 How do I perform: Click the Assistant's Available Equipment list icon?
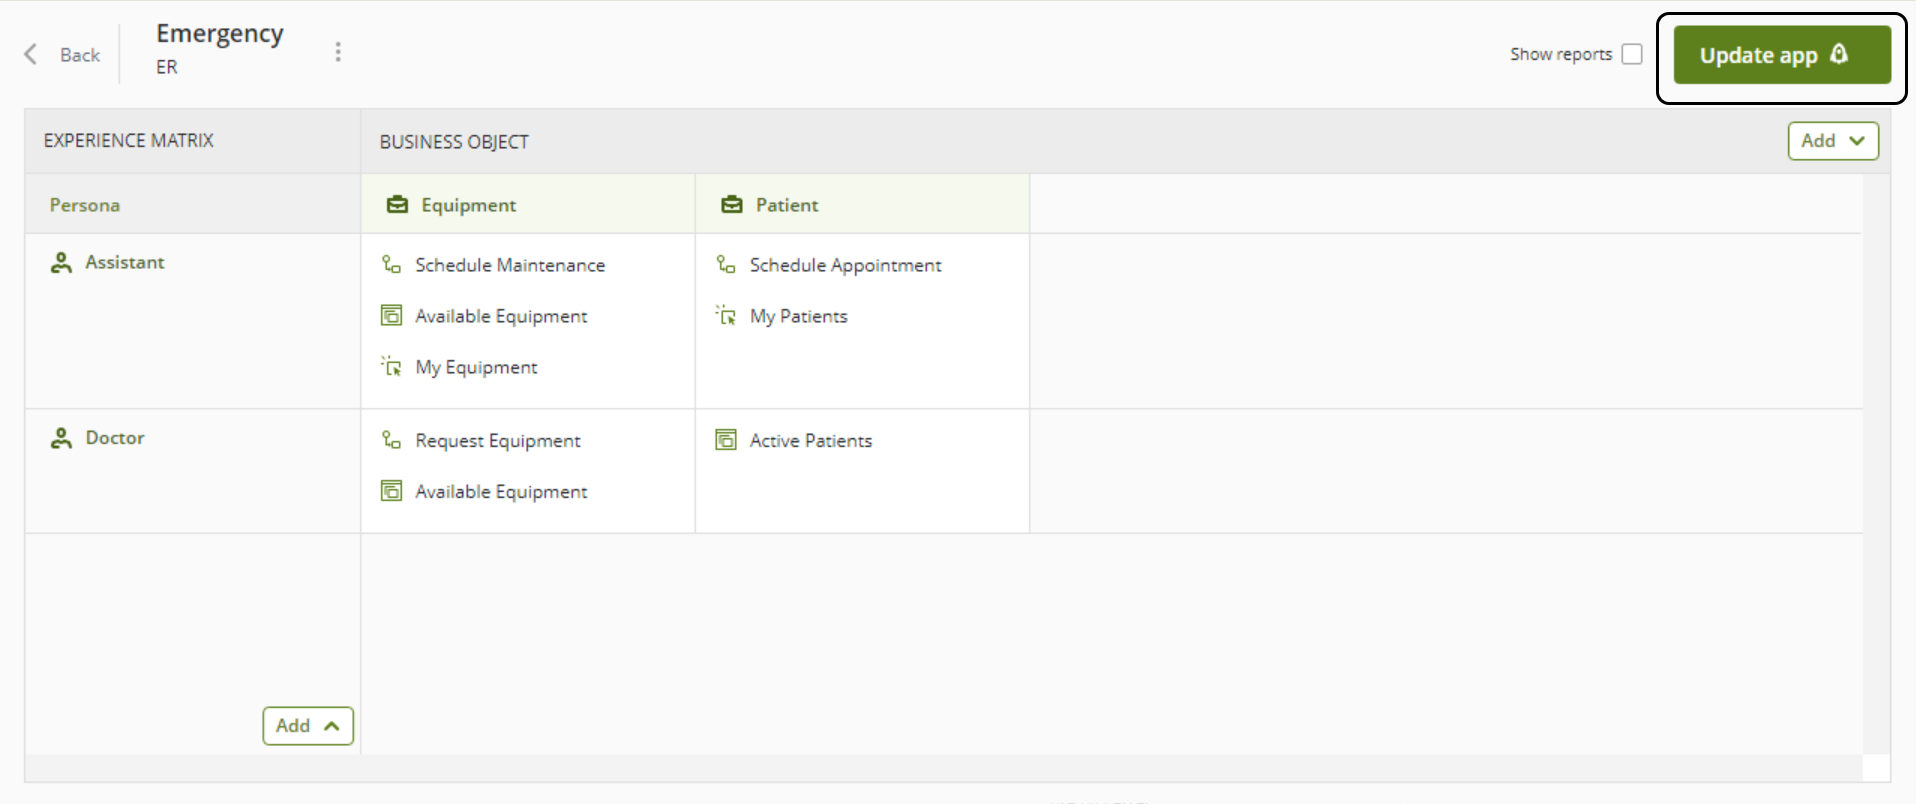point(391,316)
